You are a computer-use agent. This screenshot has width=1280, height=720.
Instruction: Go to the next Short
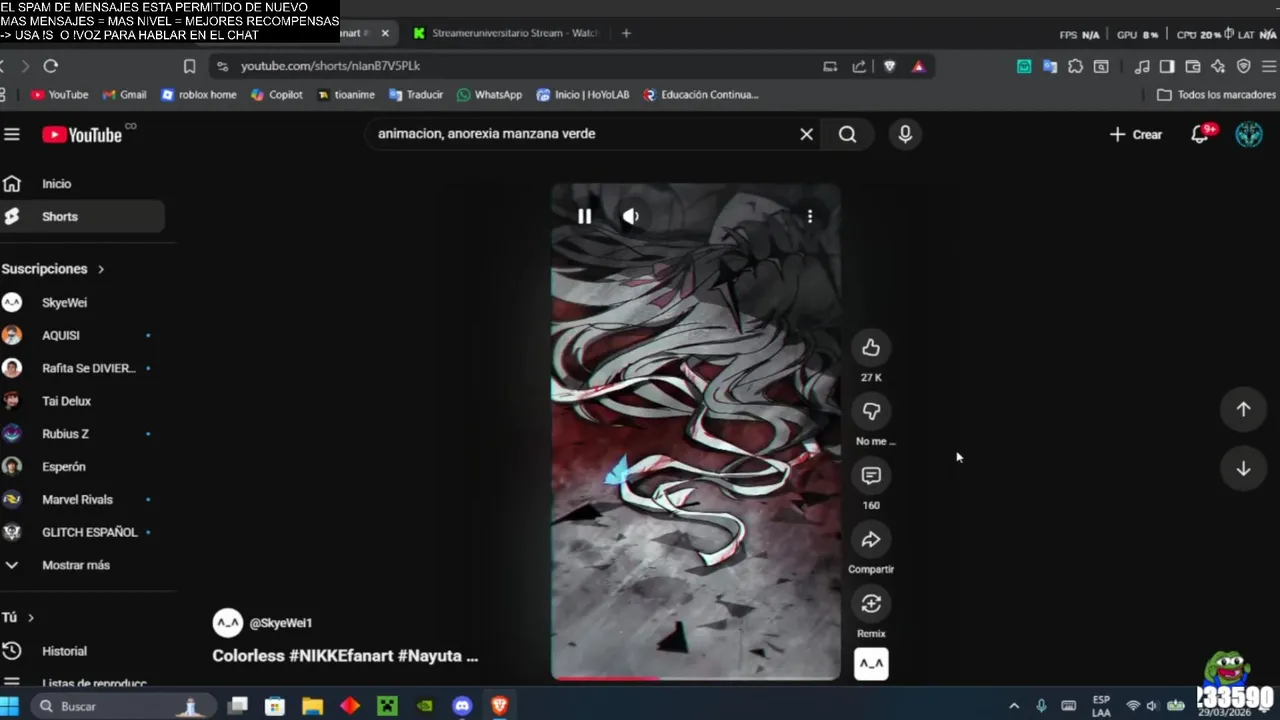1243,469
